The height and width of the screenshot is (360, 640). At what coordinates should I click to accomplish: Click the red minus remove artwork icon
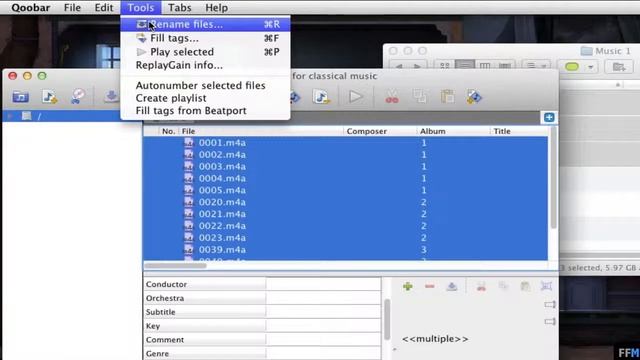[429, 287]
